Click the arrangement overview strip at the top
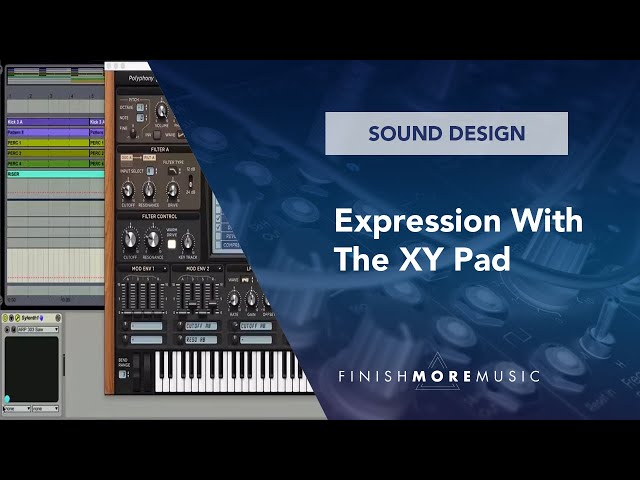640x480 pixels. click(56, 76)
